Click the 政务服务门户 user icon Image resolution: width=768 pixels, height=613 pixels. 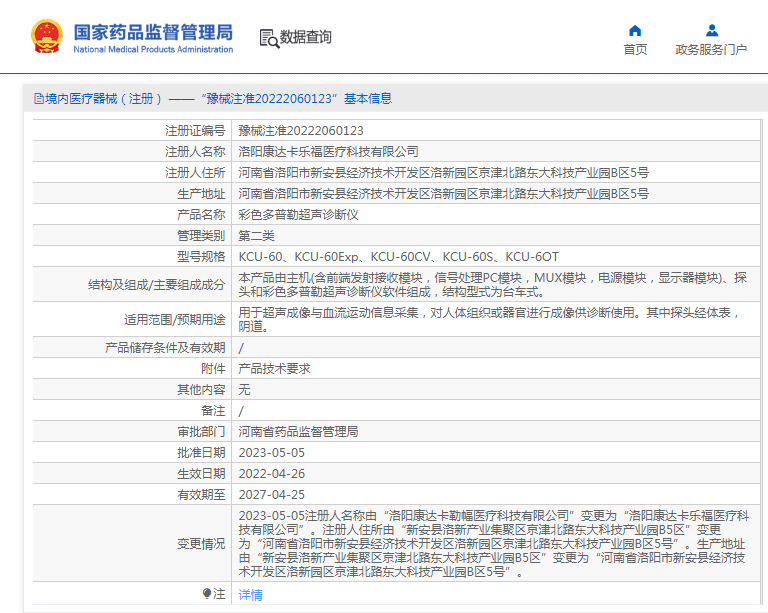pyautogui.click(x=712, y=30)
